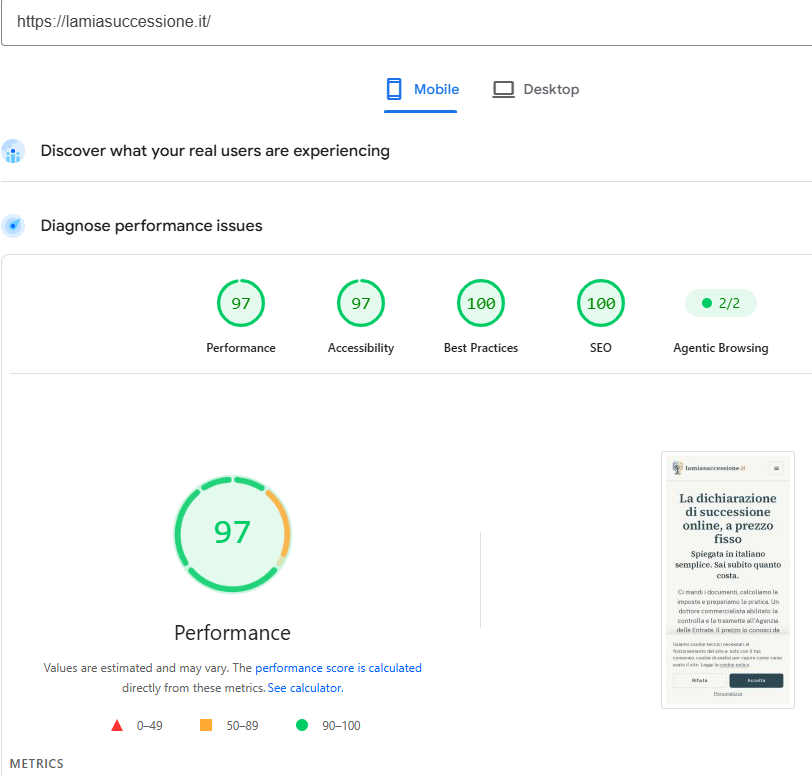Click the METRICS section heading

click(37, 764)
